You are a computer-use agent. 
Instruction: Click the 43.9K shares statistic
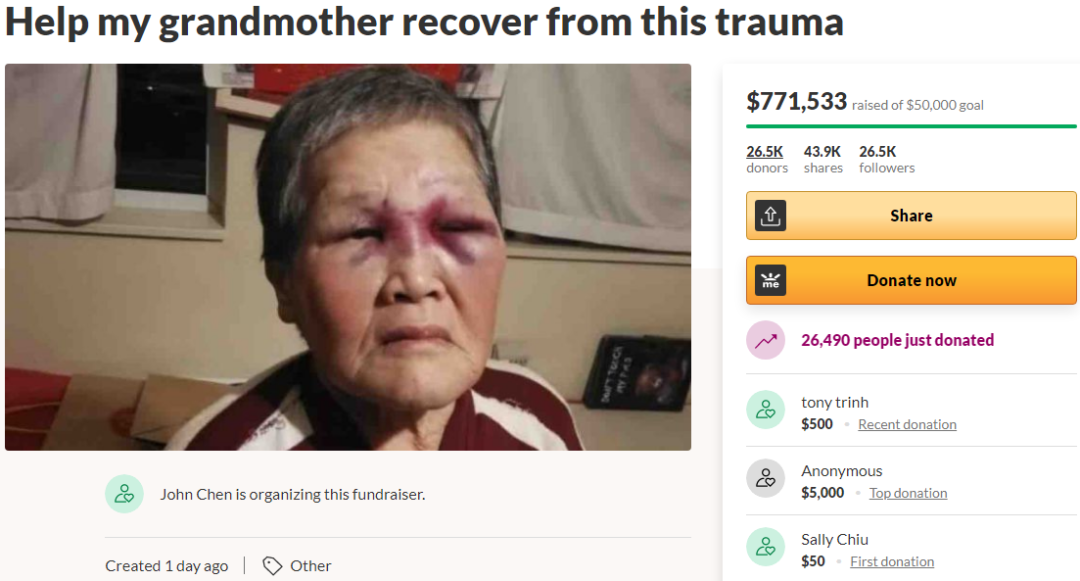(823, 159)
